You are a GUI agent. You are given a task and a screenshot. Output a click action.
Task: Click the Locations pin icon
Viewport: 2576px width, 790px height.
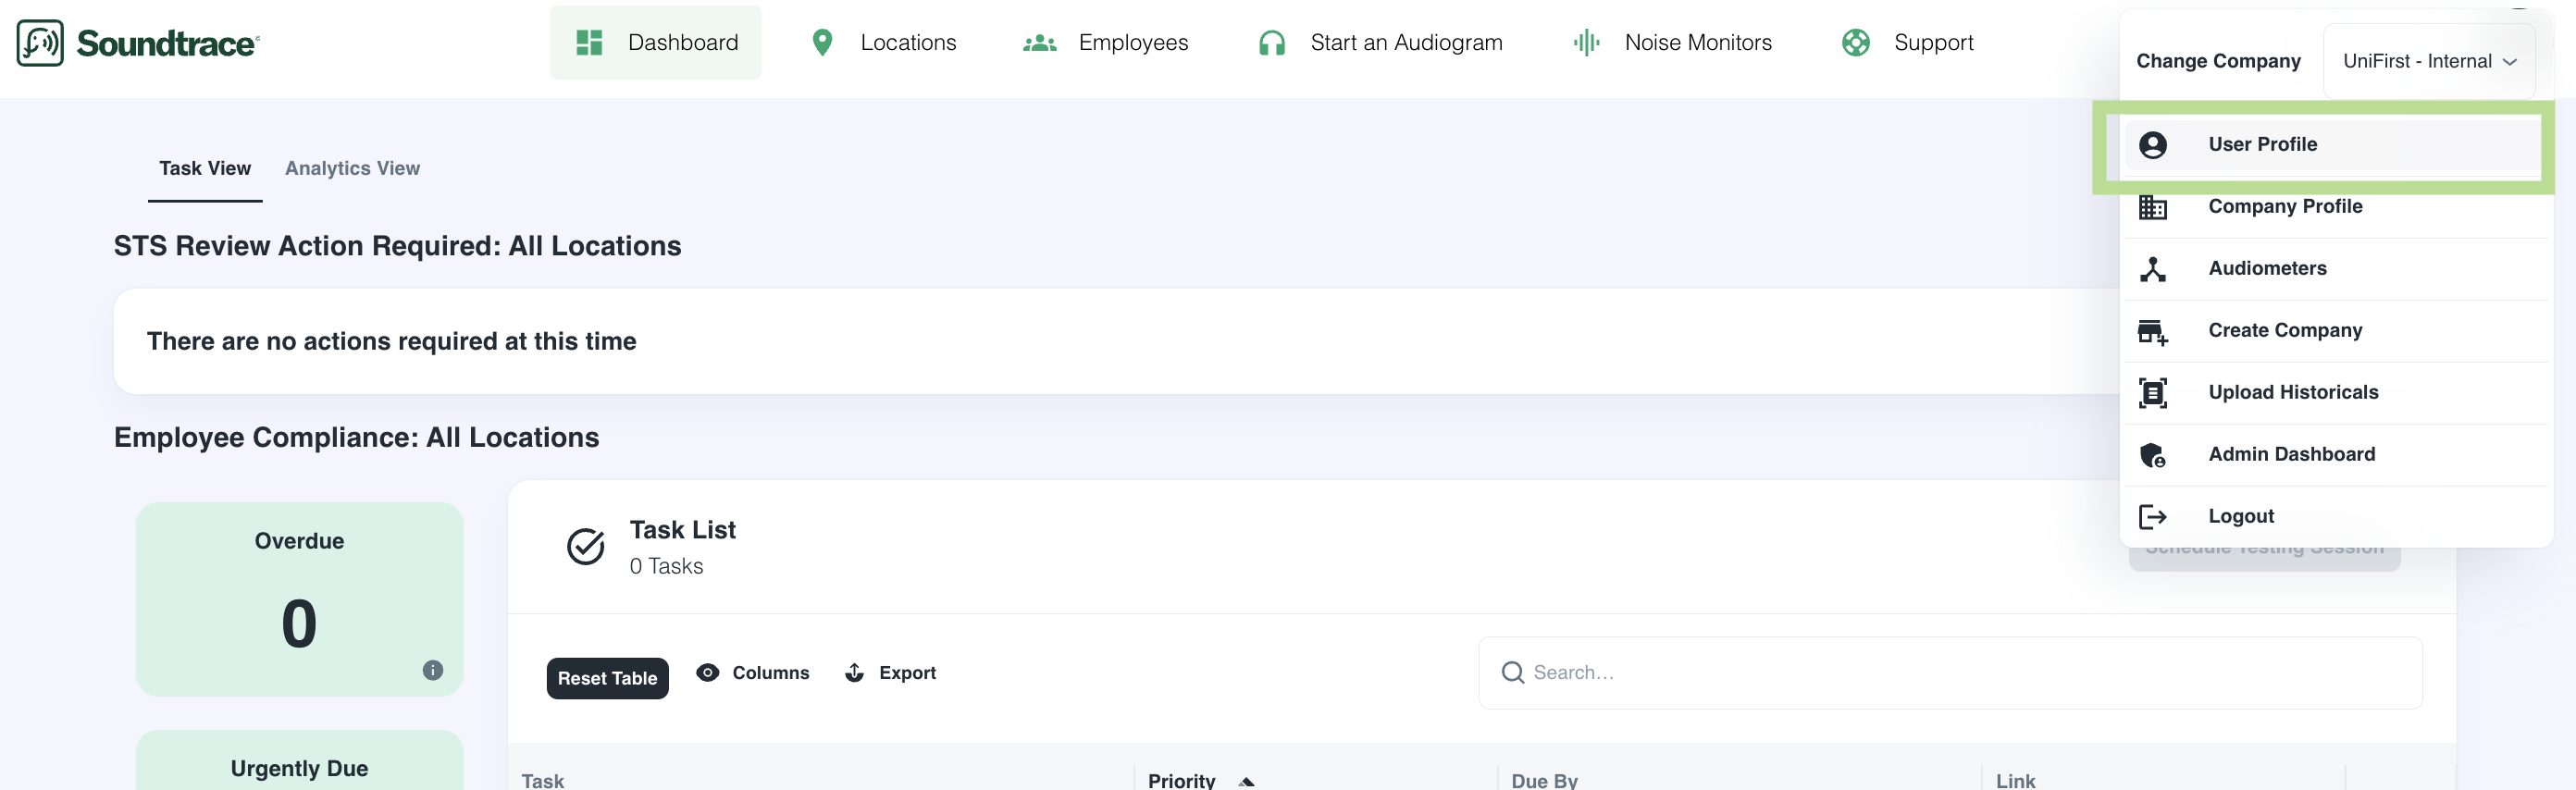pos(822,42)
